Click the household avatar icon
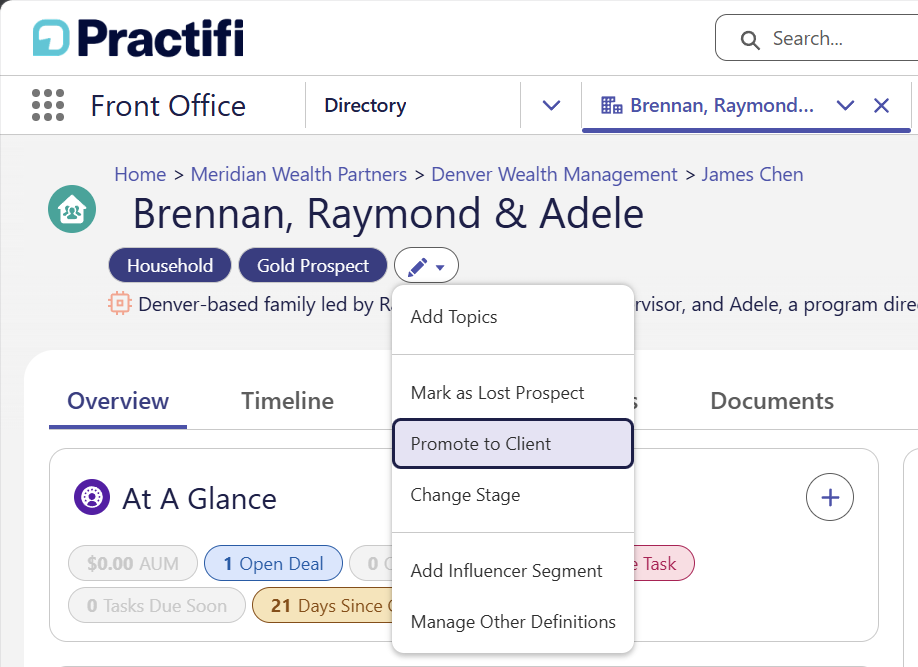This screenshot has width=918, height=667. (x=72, y=209)
